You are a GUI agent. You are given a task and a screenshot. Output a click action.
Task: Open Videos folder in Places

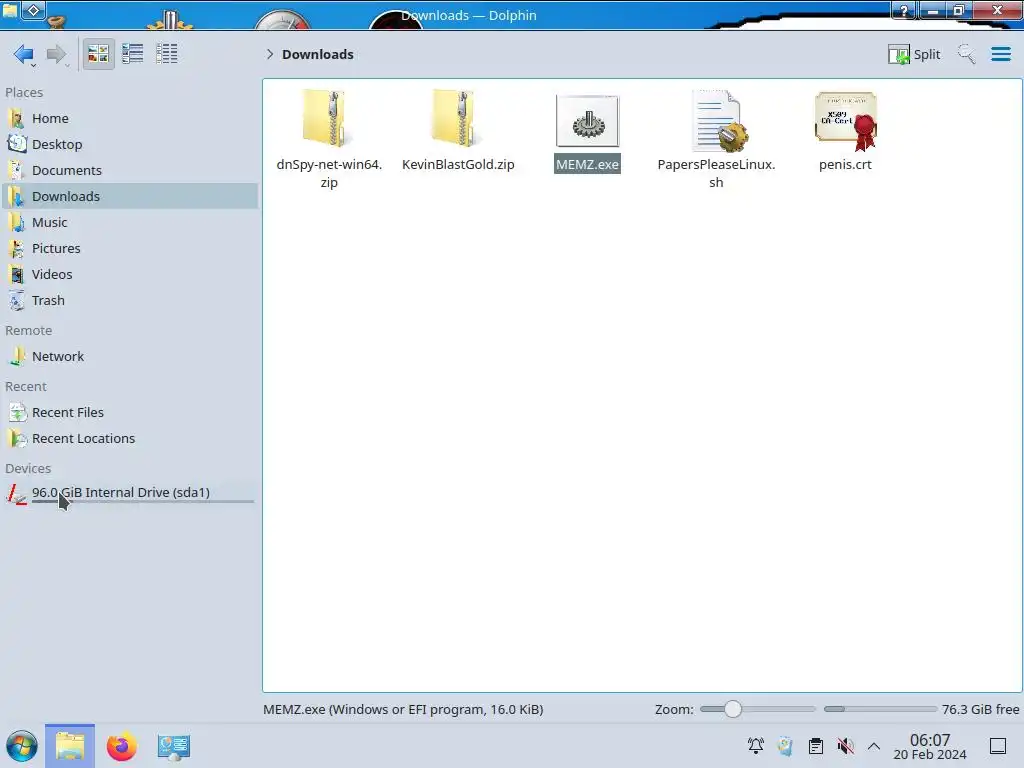pyautogui.click(x=129, y=275)
